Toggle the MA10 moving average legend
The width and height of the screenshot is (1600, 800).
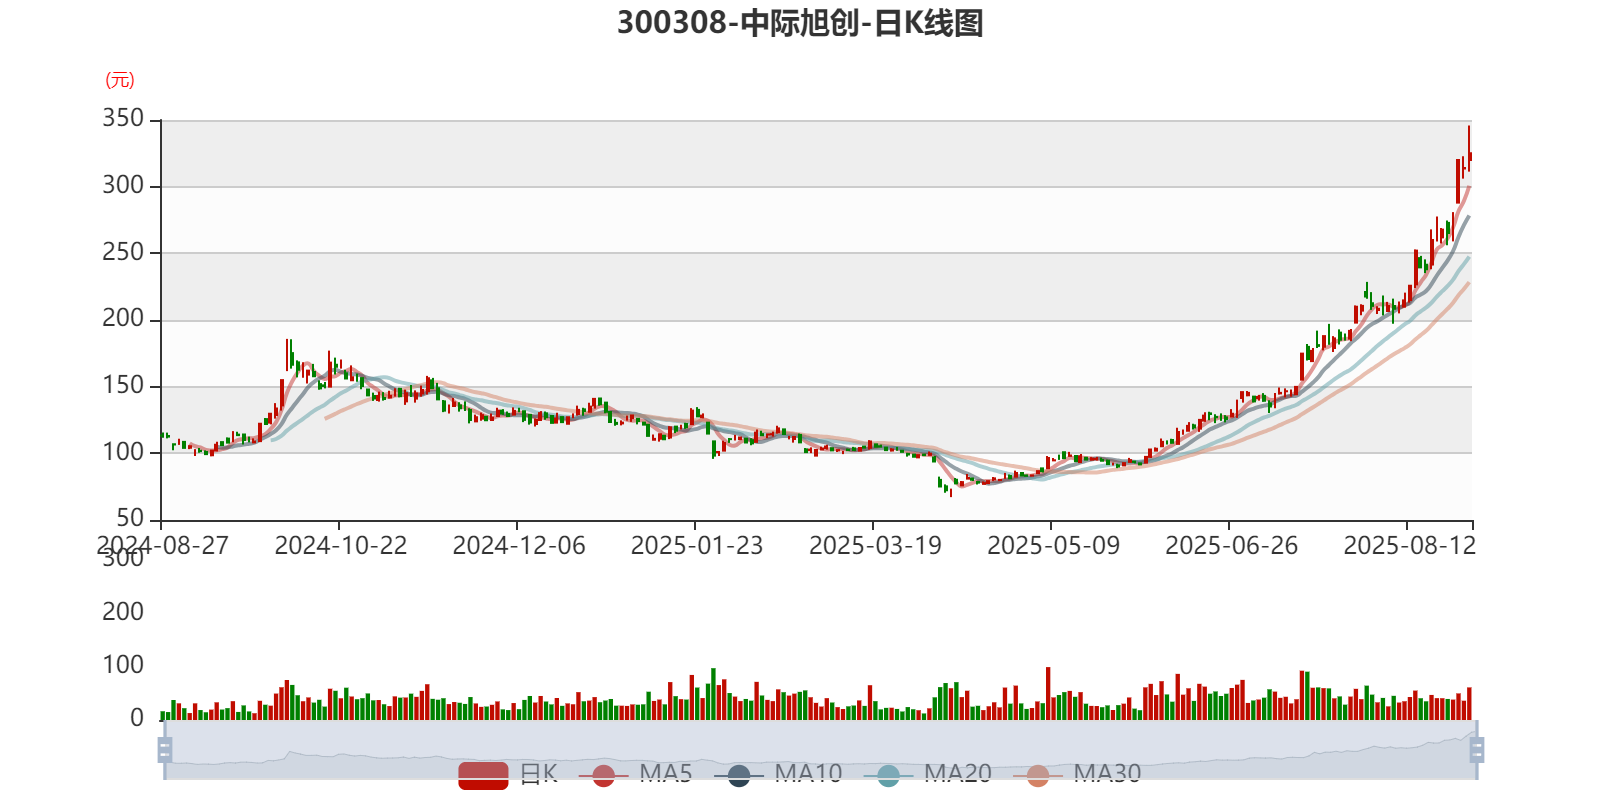point(778,774)
